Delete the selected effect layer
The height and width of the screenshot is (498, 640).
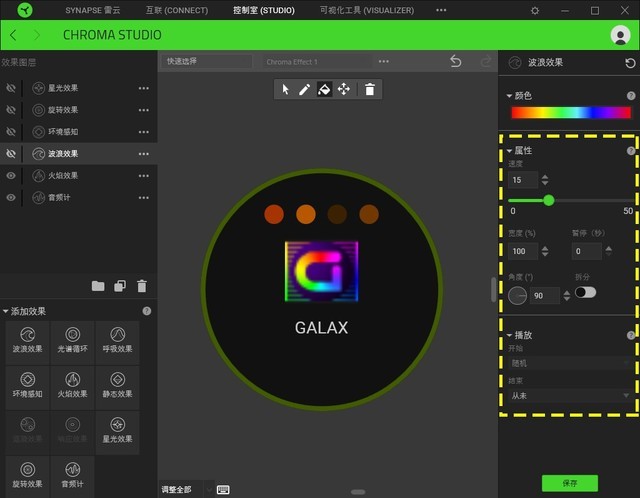click(142, 286)
